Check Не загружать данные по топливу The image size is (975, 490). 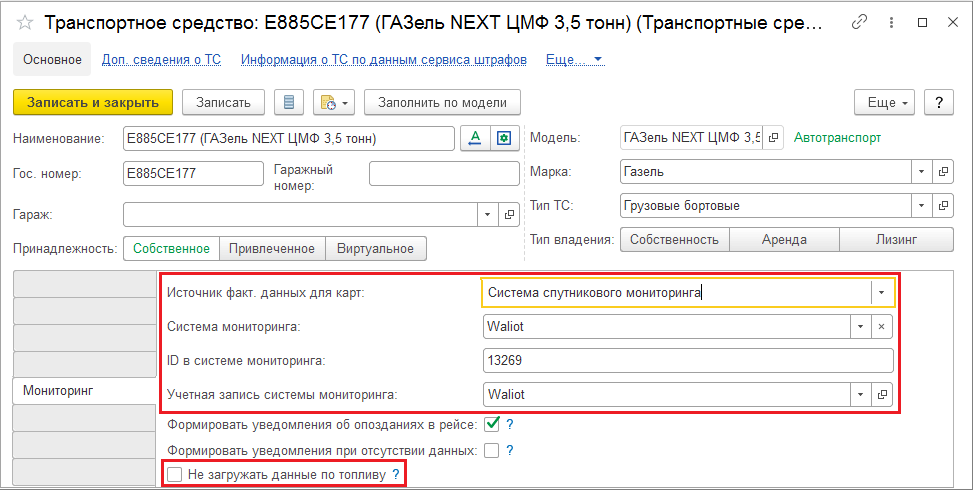tap(175, 475)
